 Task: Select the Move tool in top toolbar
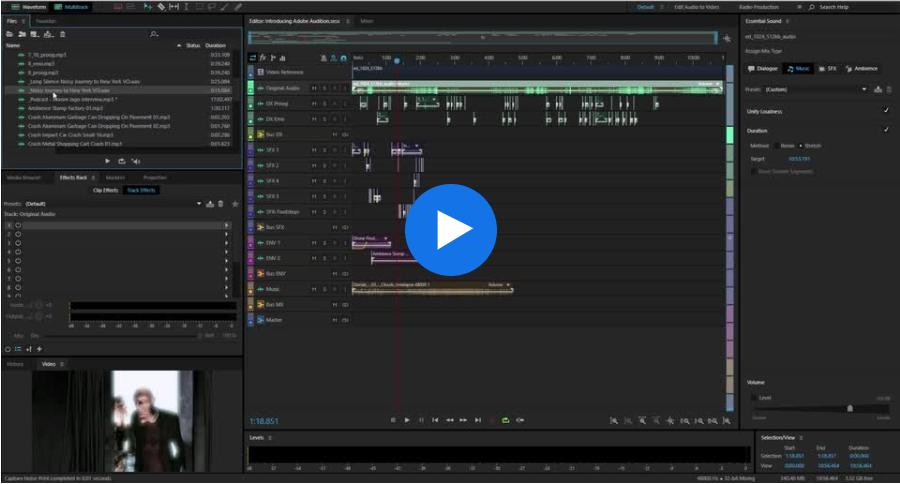148,7
